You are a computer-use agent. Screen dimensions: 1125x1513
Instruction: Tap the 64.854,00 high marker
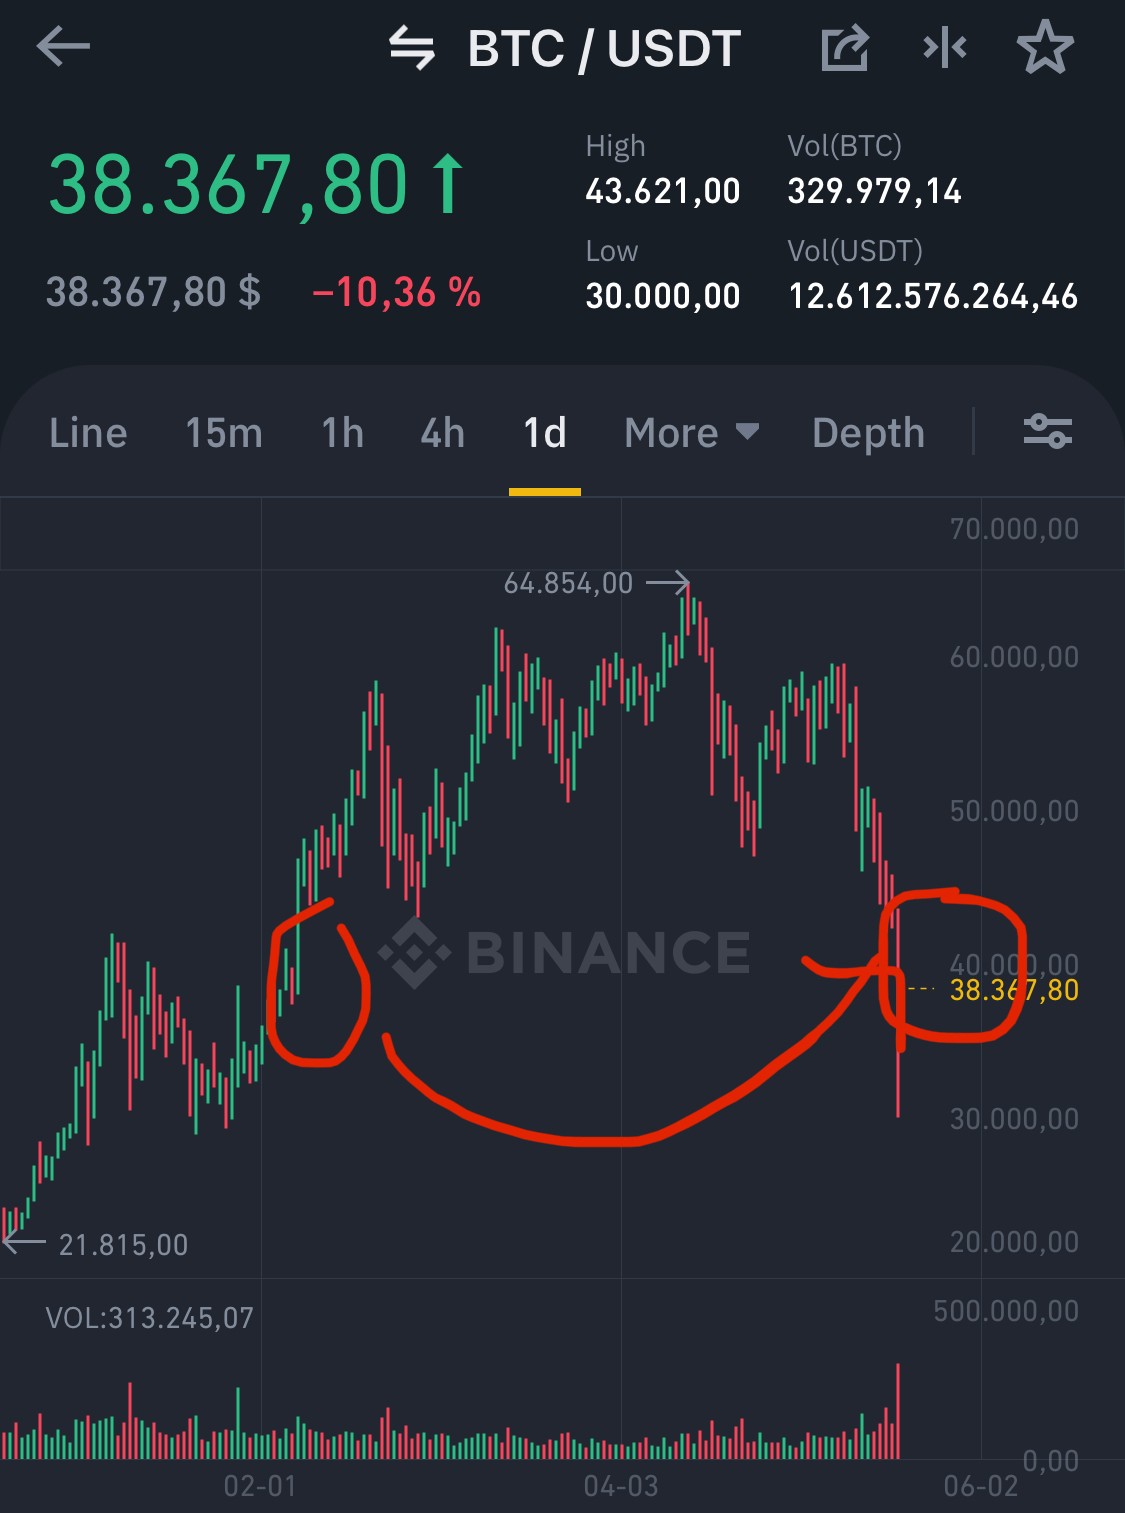click(568, 583)
